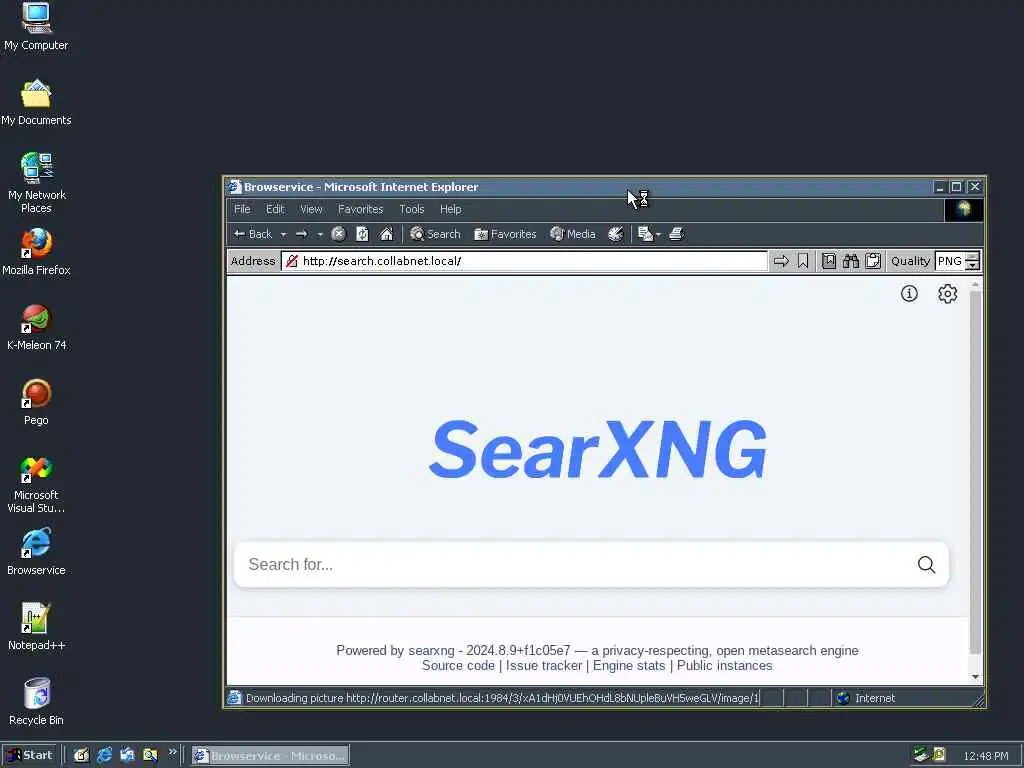Screen dimensions: 1024x768
Task: Launch the Pego desktop shortcut
Action: pos(36,402)
